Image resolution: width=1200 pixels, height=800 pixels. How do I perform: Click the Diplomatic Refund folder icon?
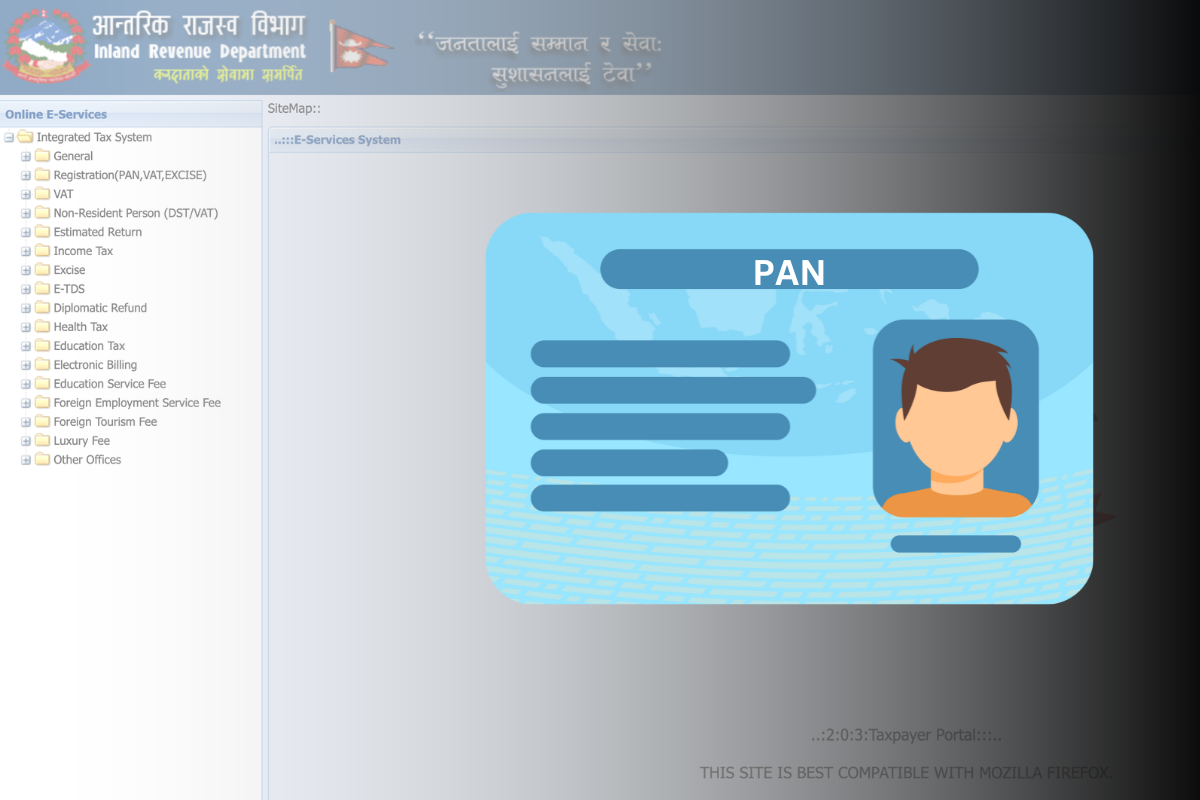point(42,307)
